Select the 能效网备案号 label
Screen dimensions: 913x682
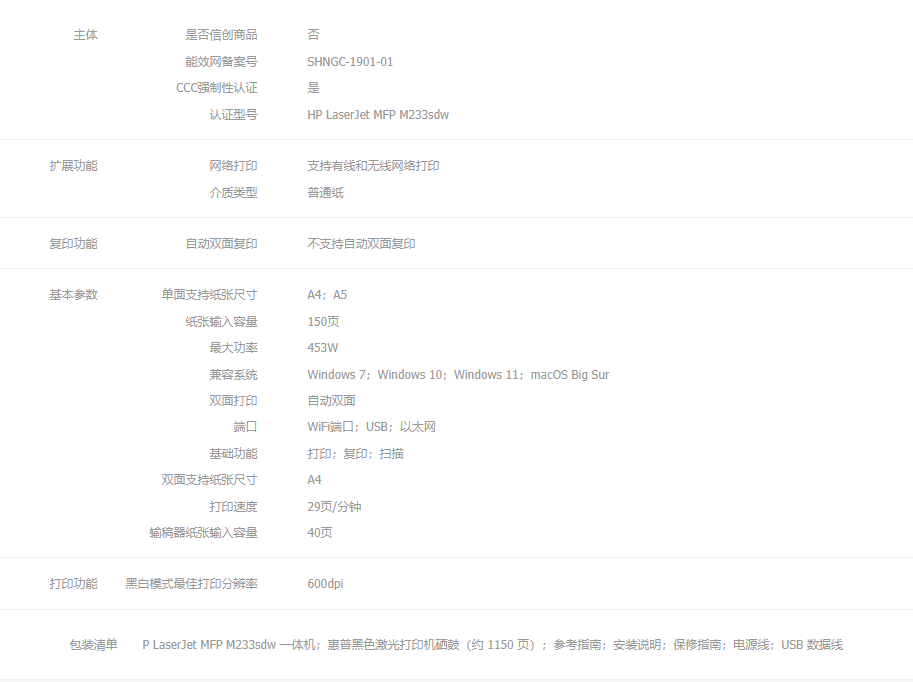[x=221, y=62]
